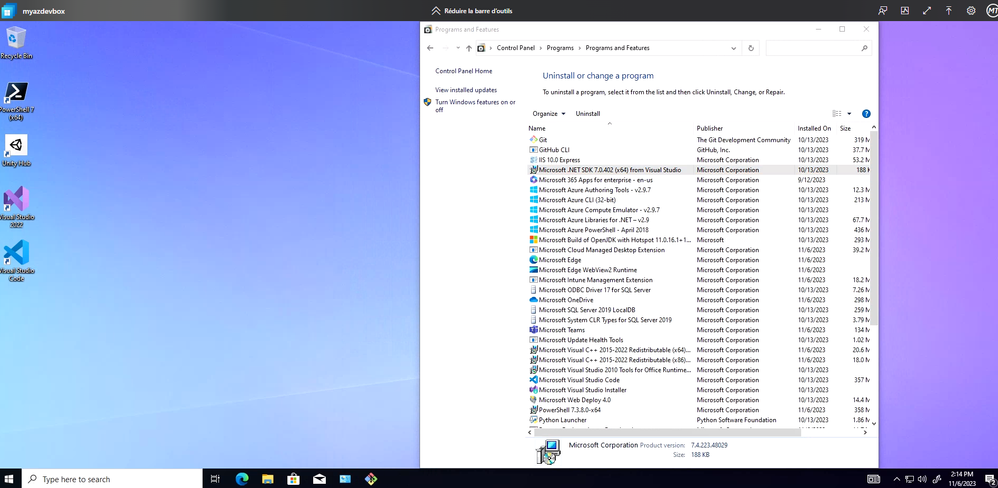
Task: Expand the address bar history dropdown
Action: click(734, 48)
